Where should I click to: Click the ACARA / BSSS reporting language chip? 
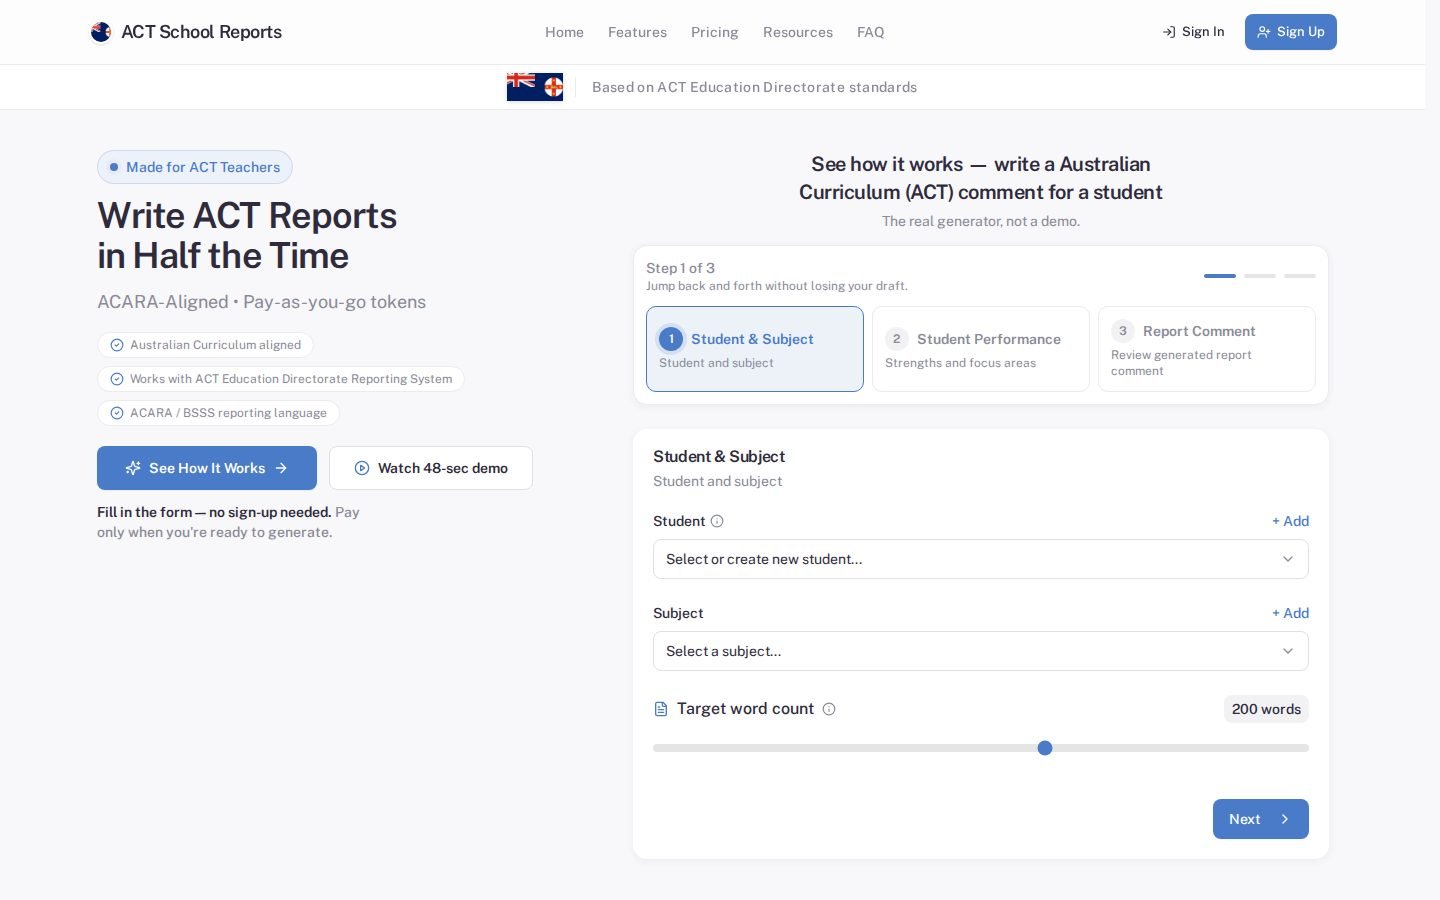(218, 413)
